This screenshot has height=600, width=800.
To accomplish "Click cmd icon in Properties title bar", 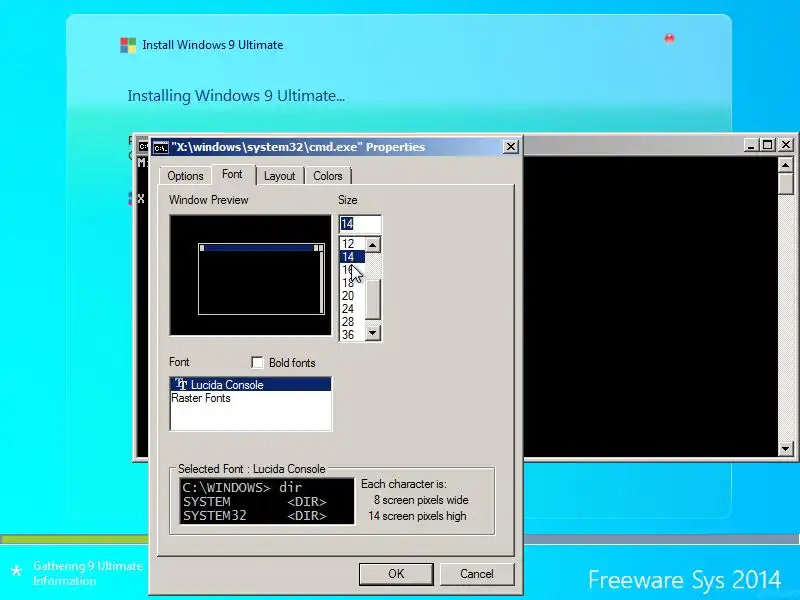I will pos(161,147).
